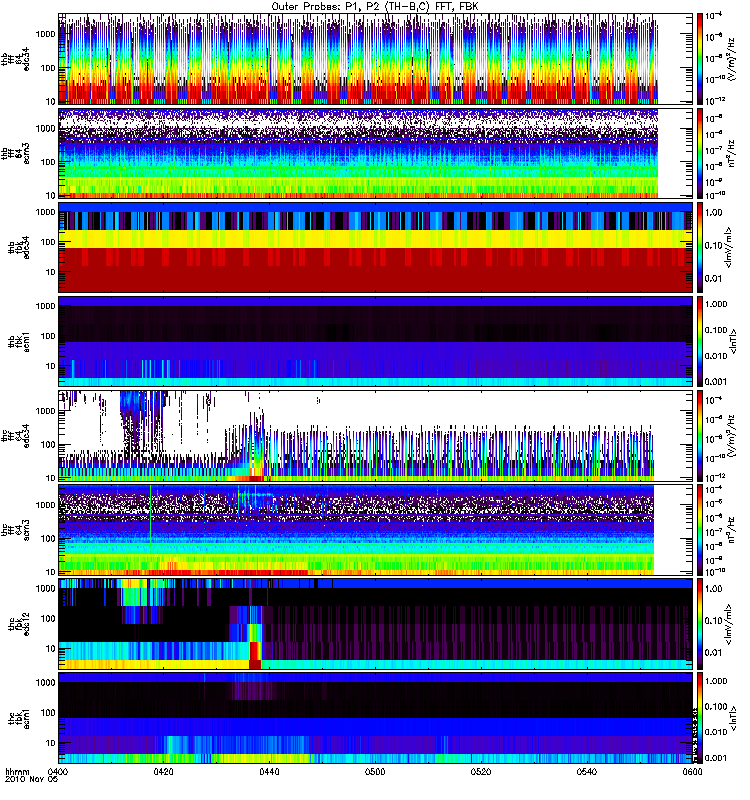Click the '<|mV/m|>' unit label of thb fbk panel
This screenshot has height=800, width=750.
[729, 247]
